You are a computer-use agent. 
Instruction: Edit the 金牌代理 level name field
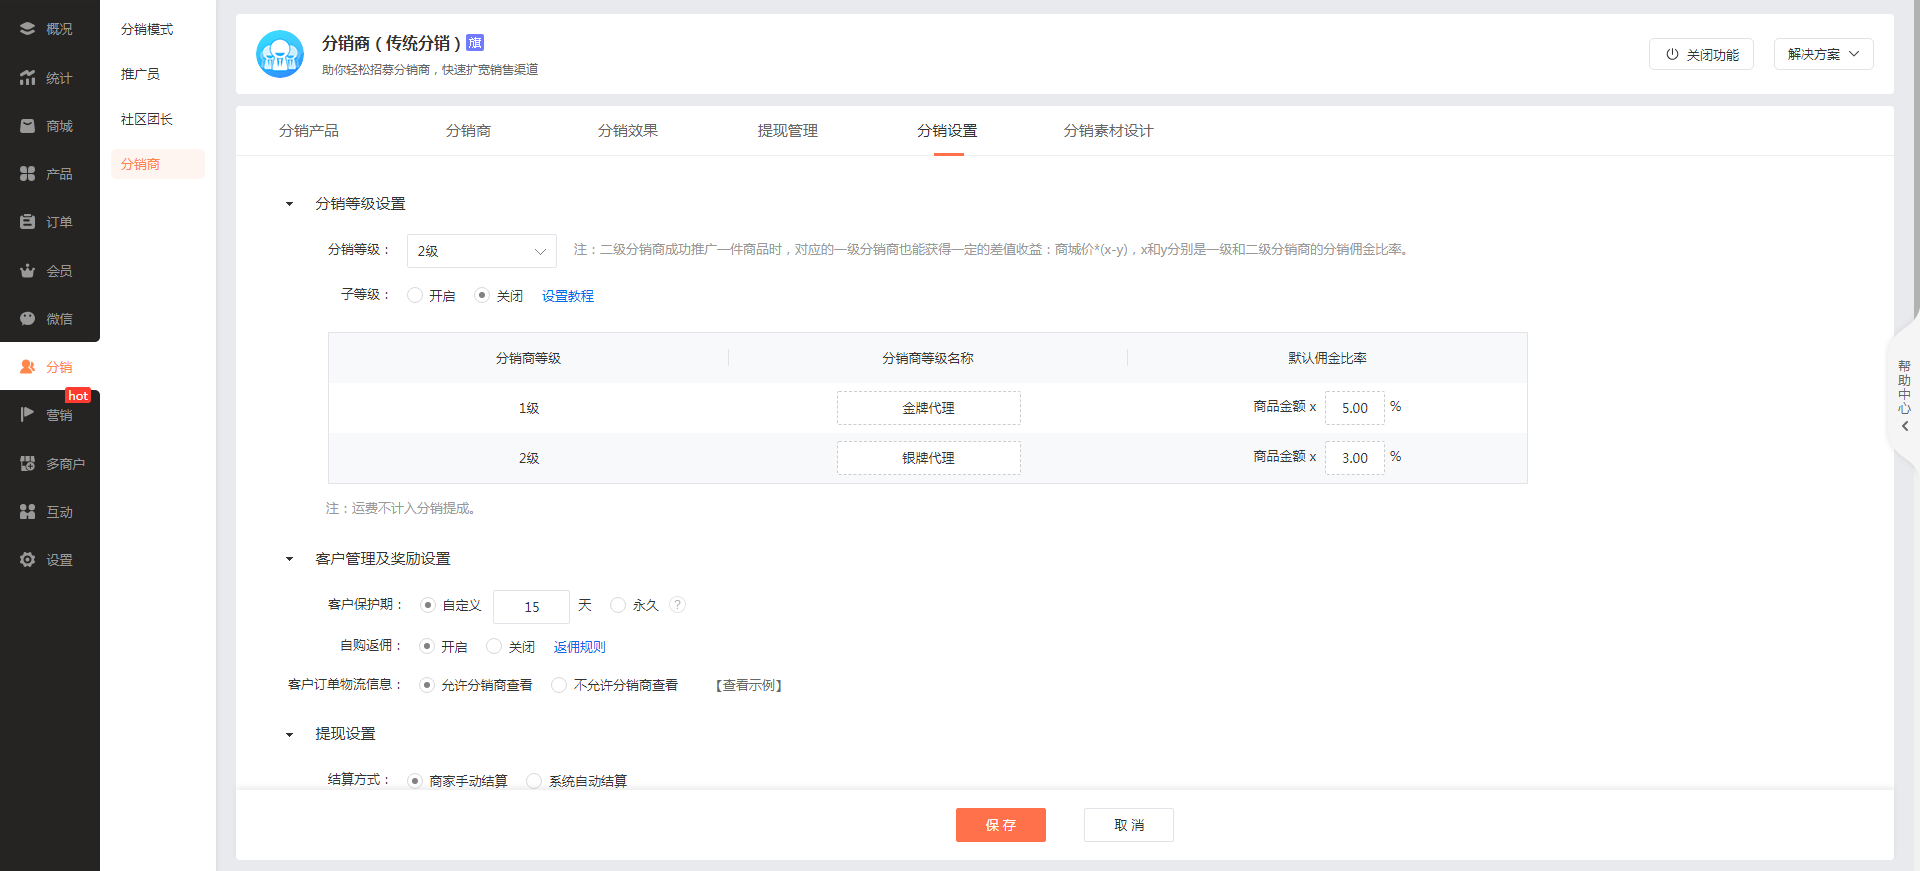[x=929, y=408]
